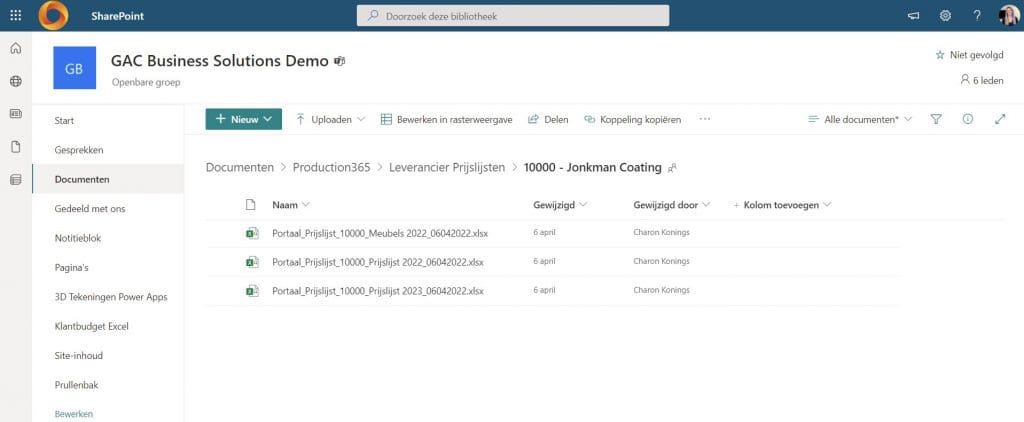Expand the Nieuw dropdown button
The image size is (1024, 422).
(x=243, y=119)
